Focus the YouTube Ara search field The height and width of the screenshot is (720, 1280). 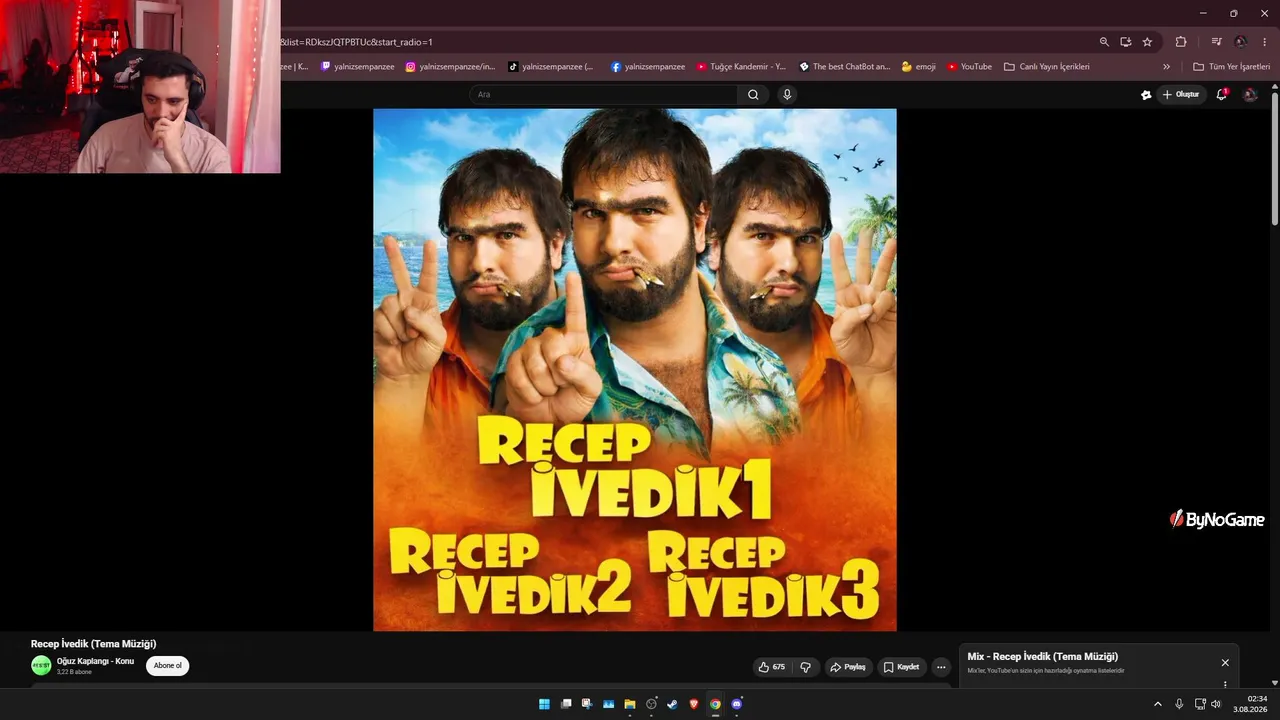(x=604, y=95)
